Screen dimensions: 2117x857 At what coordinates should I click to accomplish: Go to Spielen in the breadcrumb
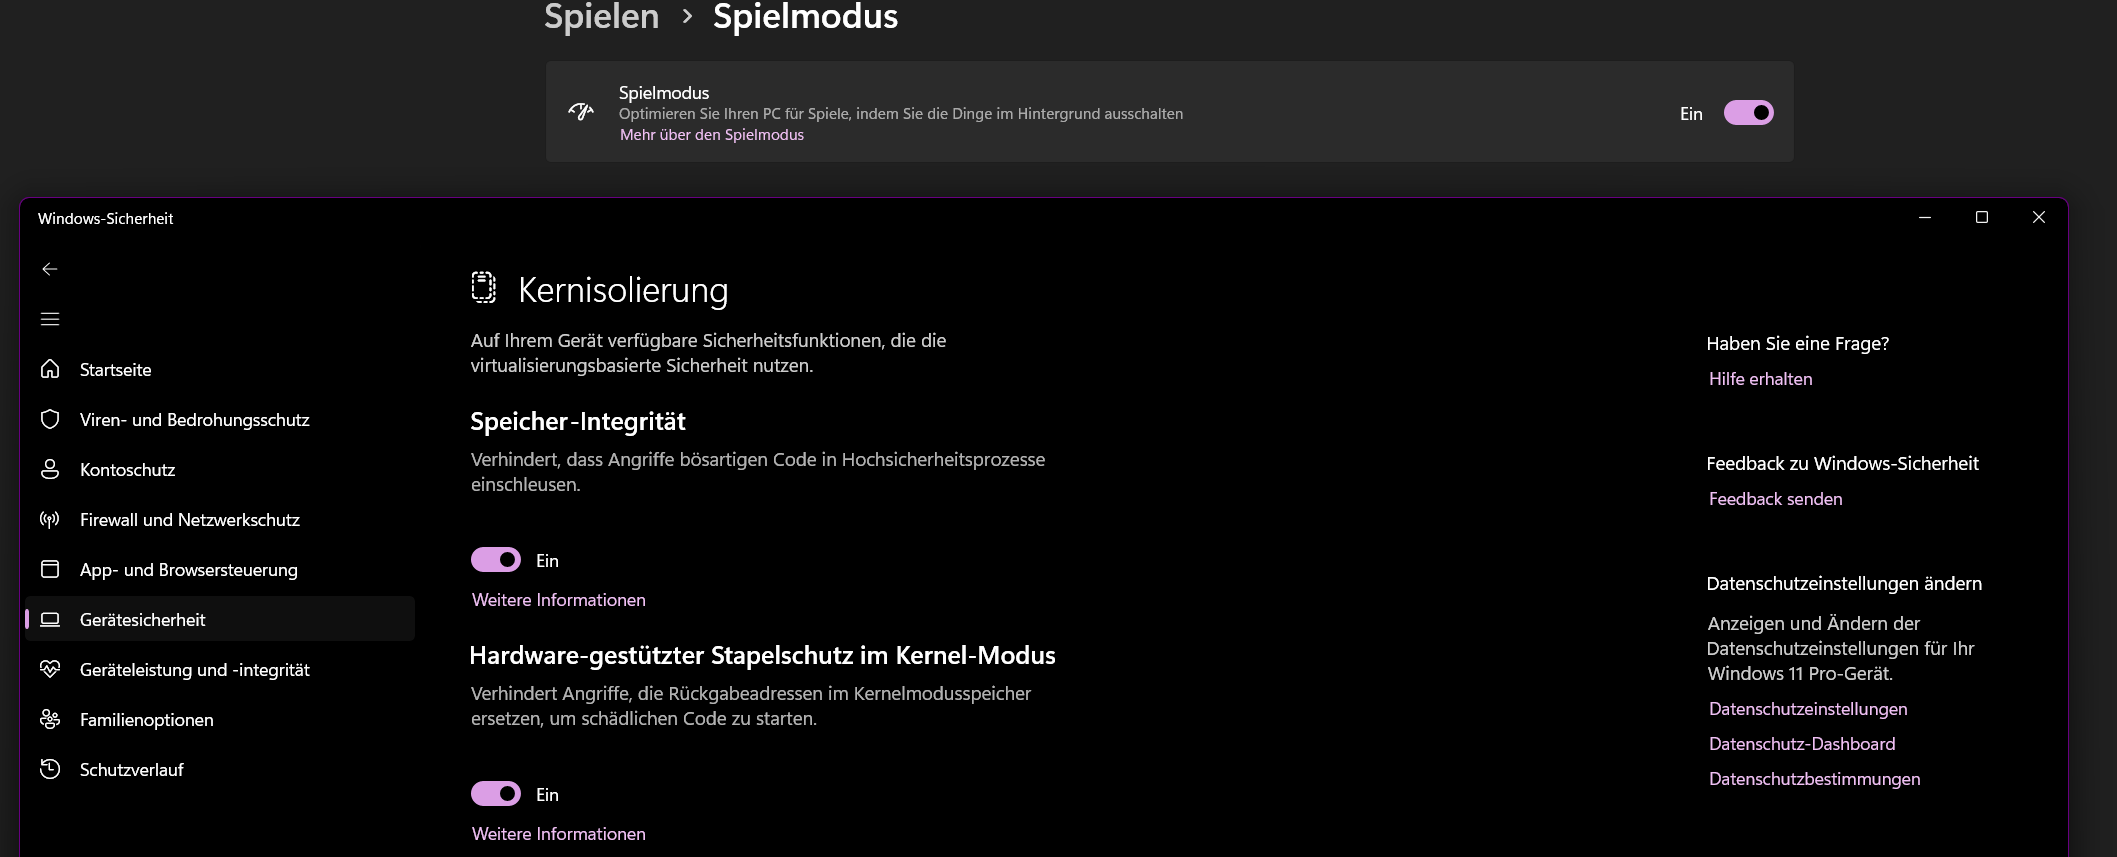click(x=602, y=17)
